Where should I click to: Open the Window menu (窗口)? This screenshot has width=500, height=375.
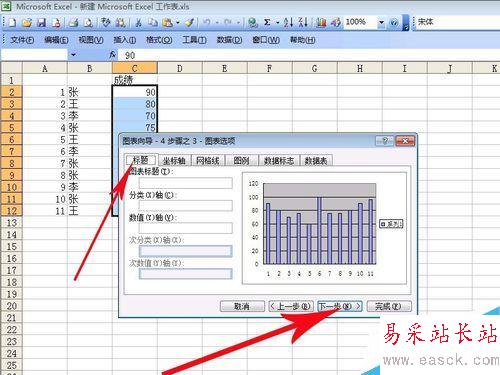(x=266, y=40)
